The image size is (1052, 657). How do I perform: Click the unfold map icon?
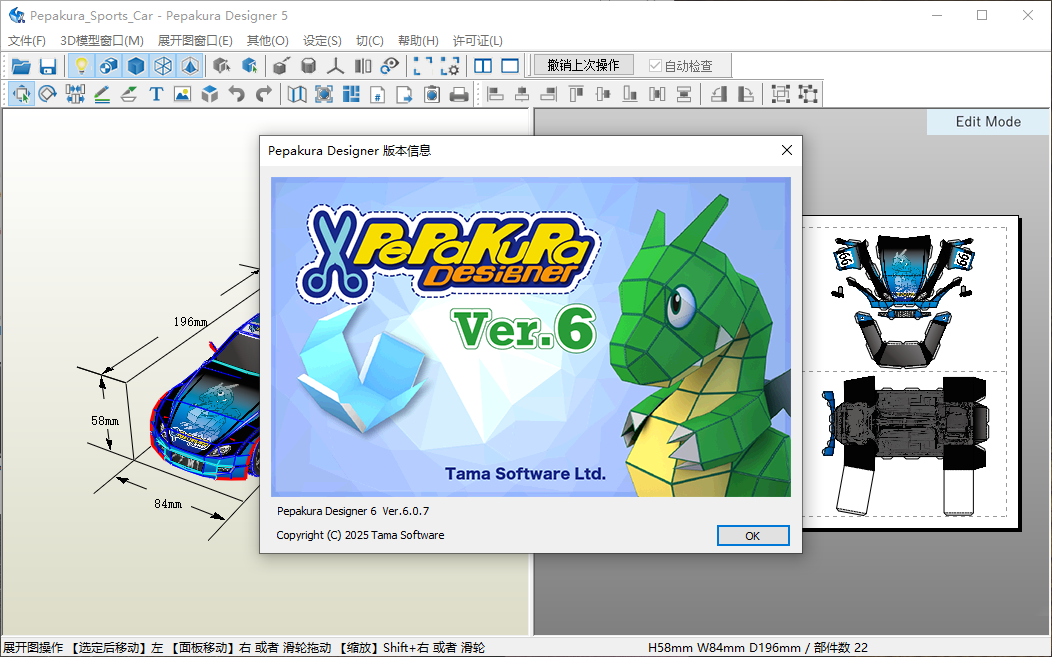tap(297, 94)
